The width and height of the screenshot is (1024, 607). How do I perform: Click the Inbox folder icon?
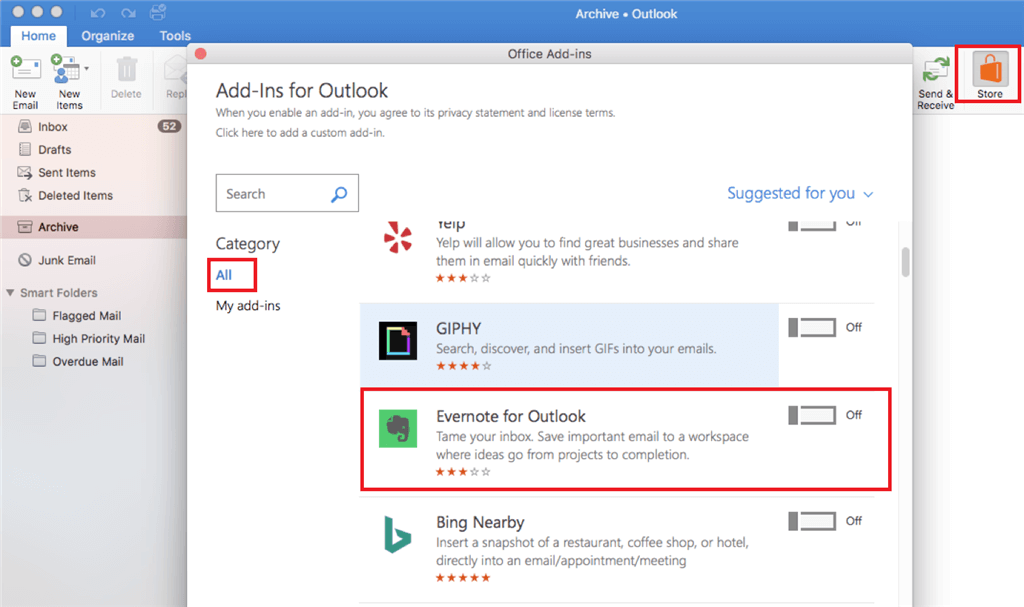(x=25, y=126)
